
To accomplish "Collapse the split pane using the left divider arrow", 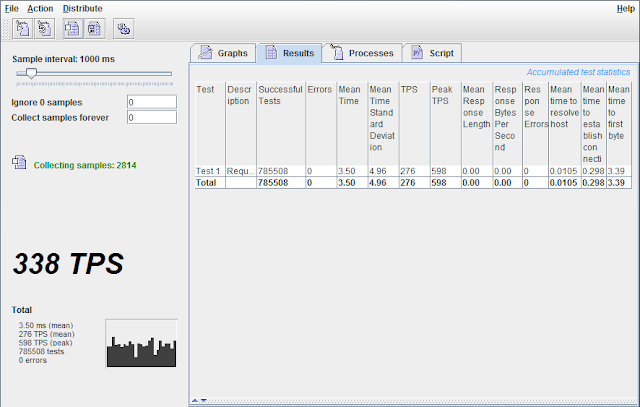I will click(194, 400).
